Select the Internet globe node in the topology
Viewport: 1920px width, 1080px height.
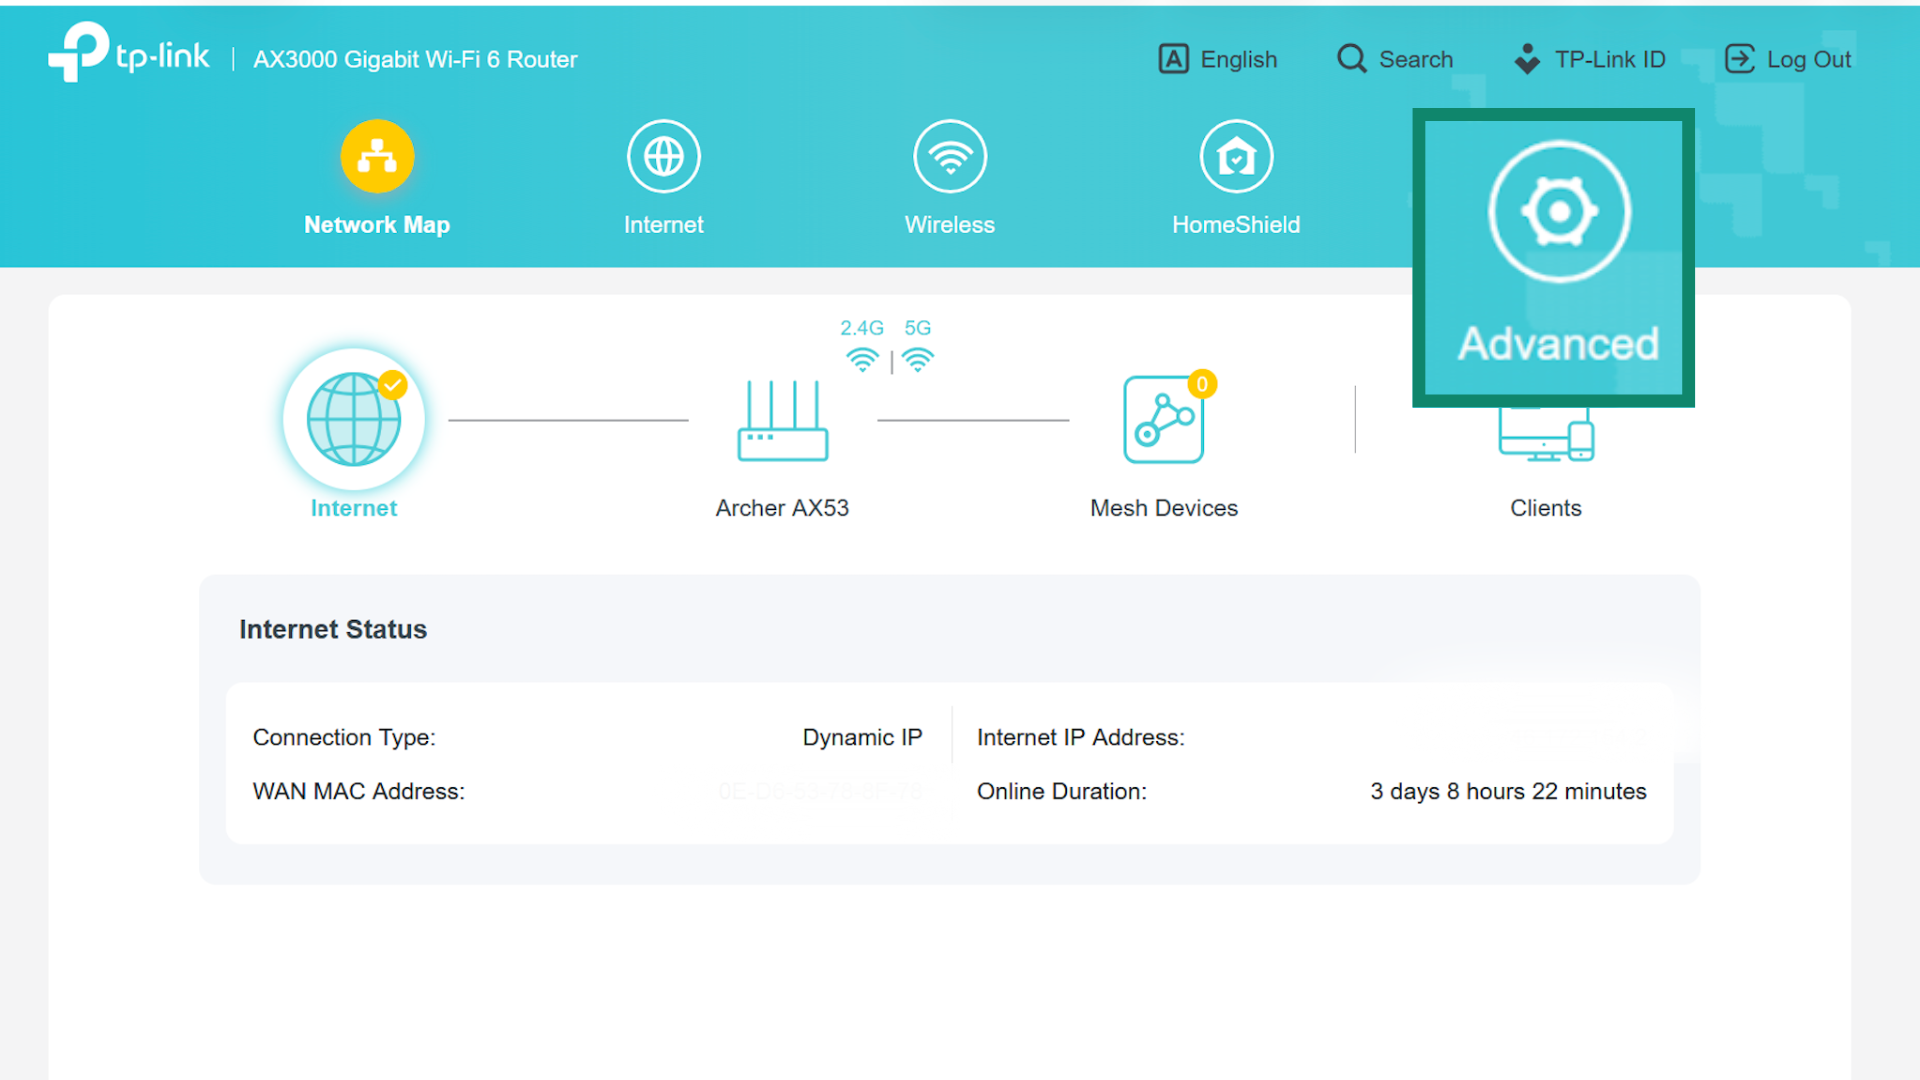click(x=353, y=419)
